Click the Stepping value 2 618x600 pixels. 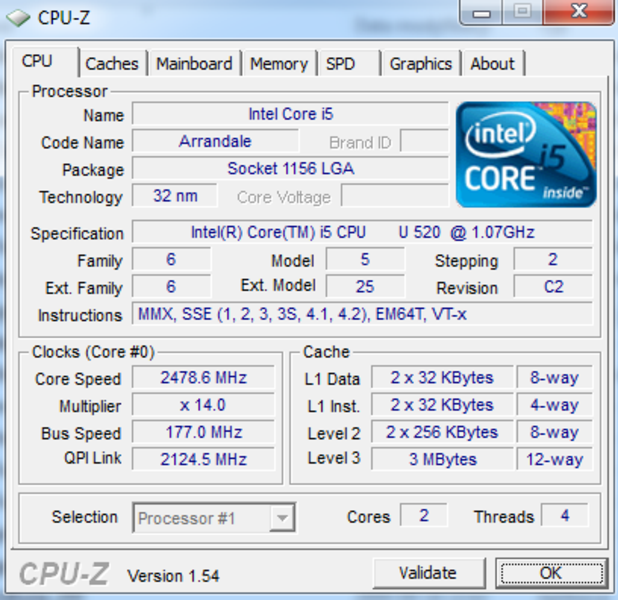(553, 259)
